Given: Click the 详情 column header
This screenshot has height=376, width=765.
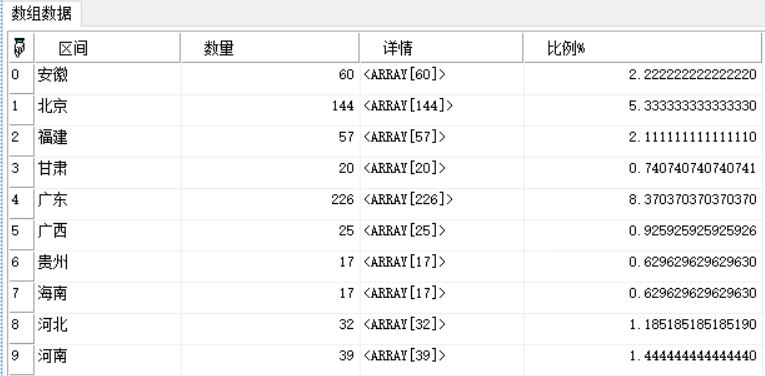Looking at the screenshot, I should [x=442, y=48].
